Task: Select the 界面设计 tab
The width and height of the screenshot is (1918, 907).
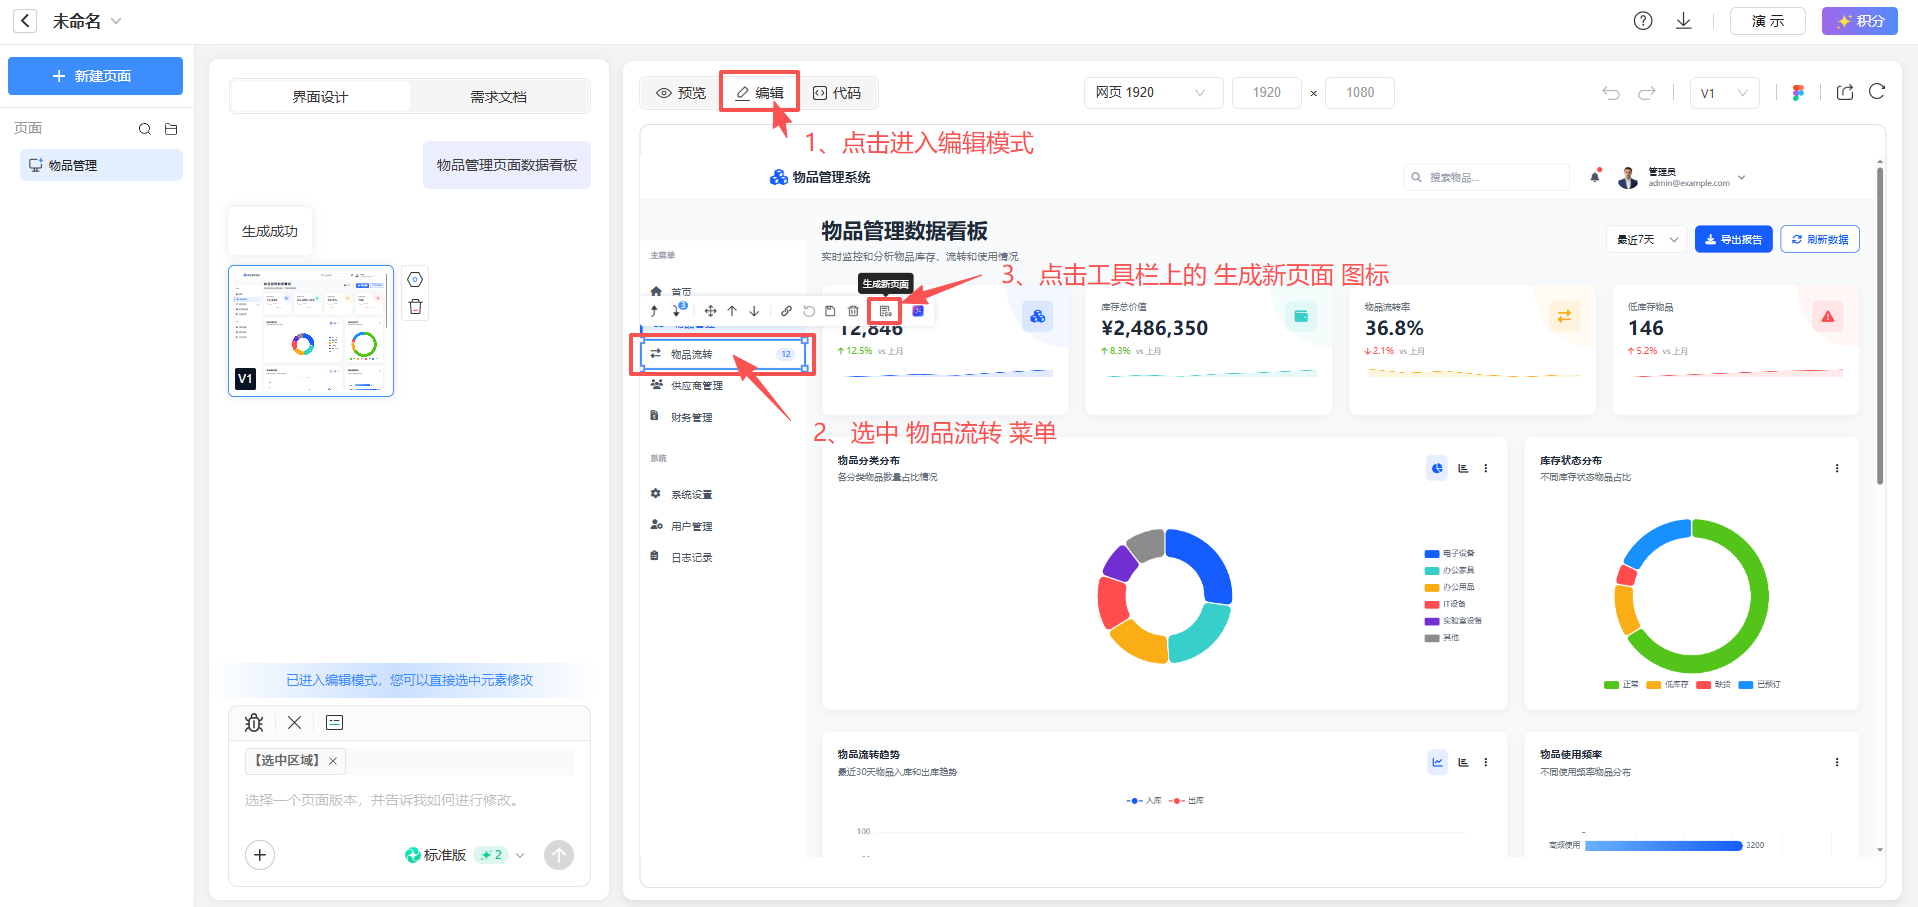Action: tap(320, 97)
